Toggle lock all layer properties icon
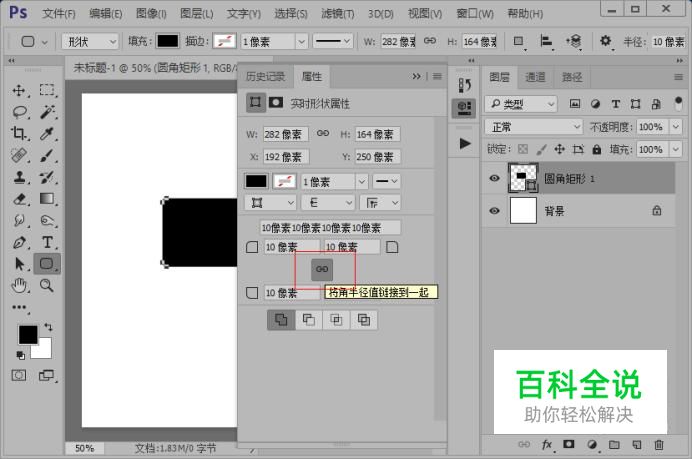The width and height of the screenshot is (692, 459). coord(597,150)
